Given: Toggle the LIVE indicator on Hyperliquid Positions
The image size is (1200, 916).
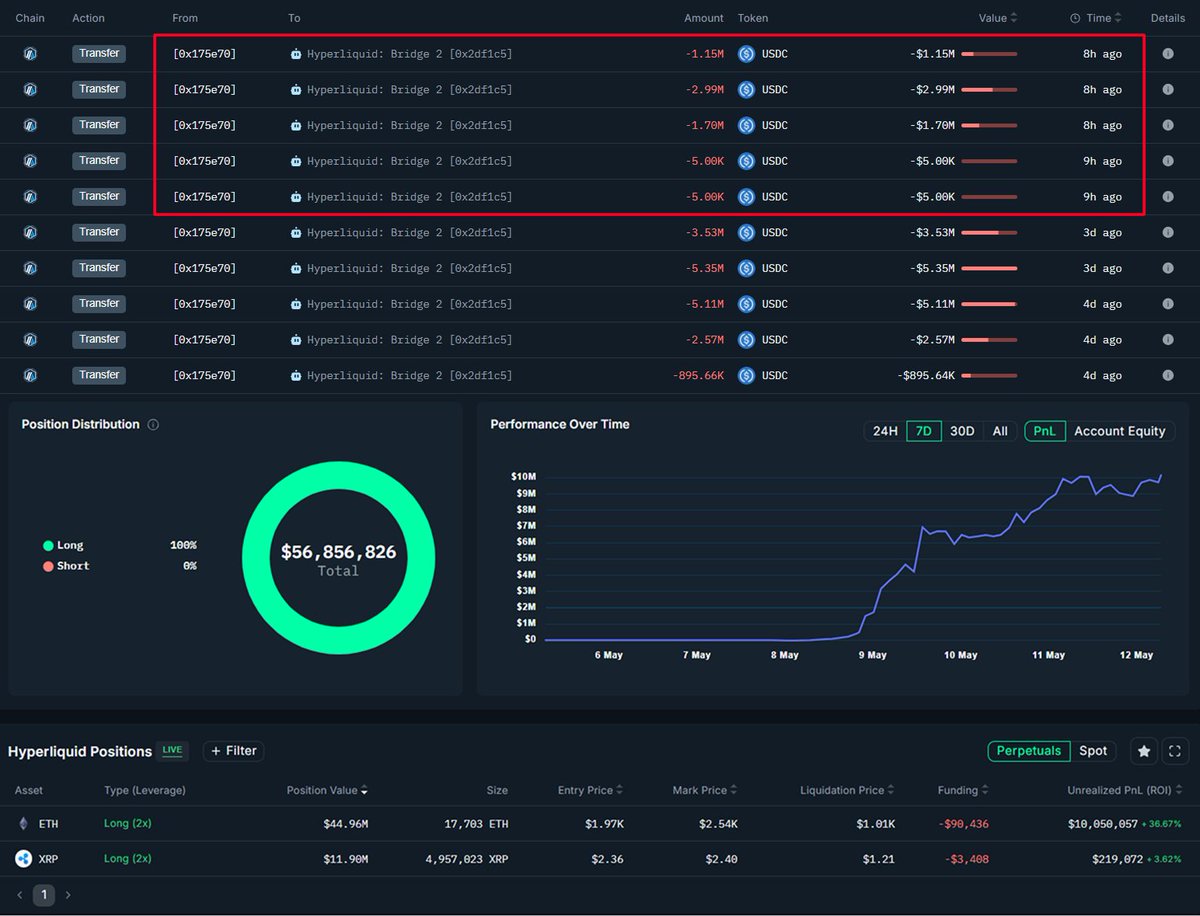Looking at the screenshot, I should (171, 750).
